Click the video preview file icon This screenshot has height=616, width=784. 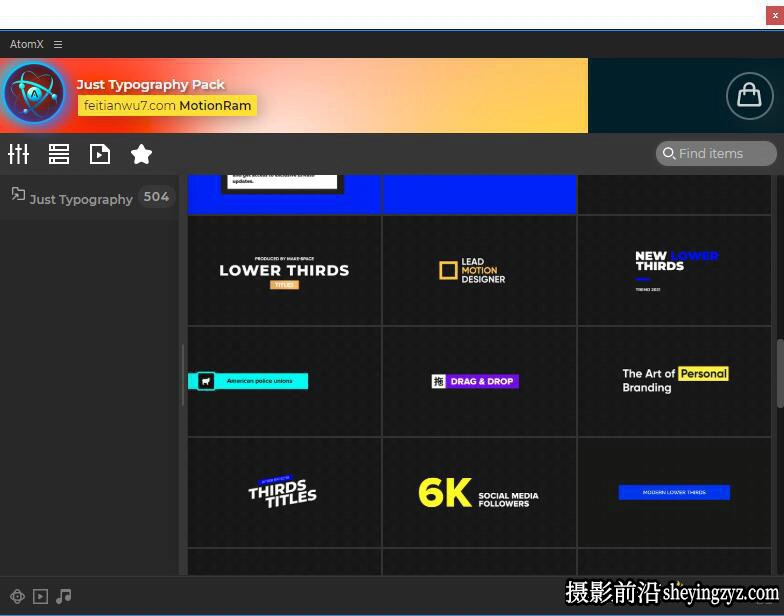coord(100,154)
